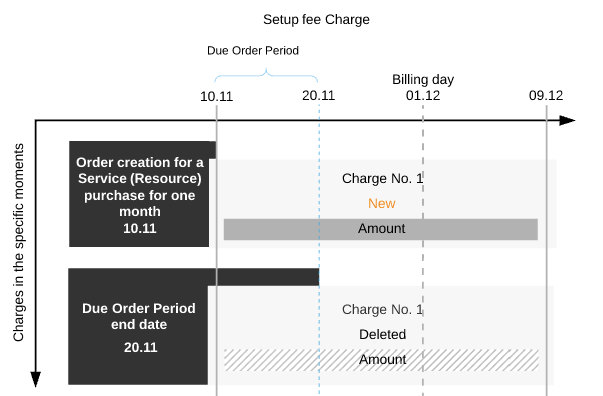Click the 09.12 date marker
The image size is (603, 396).
coord(546,95)
